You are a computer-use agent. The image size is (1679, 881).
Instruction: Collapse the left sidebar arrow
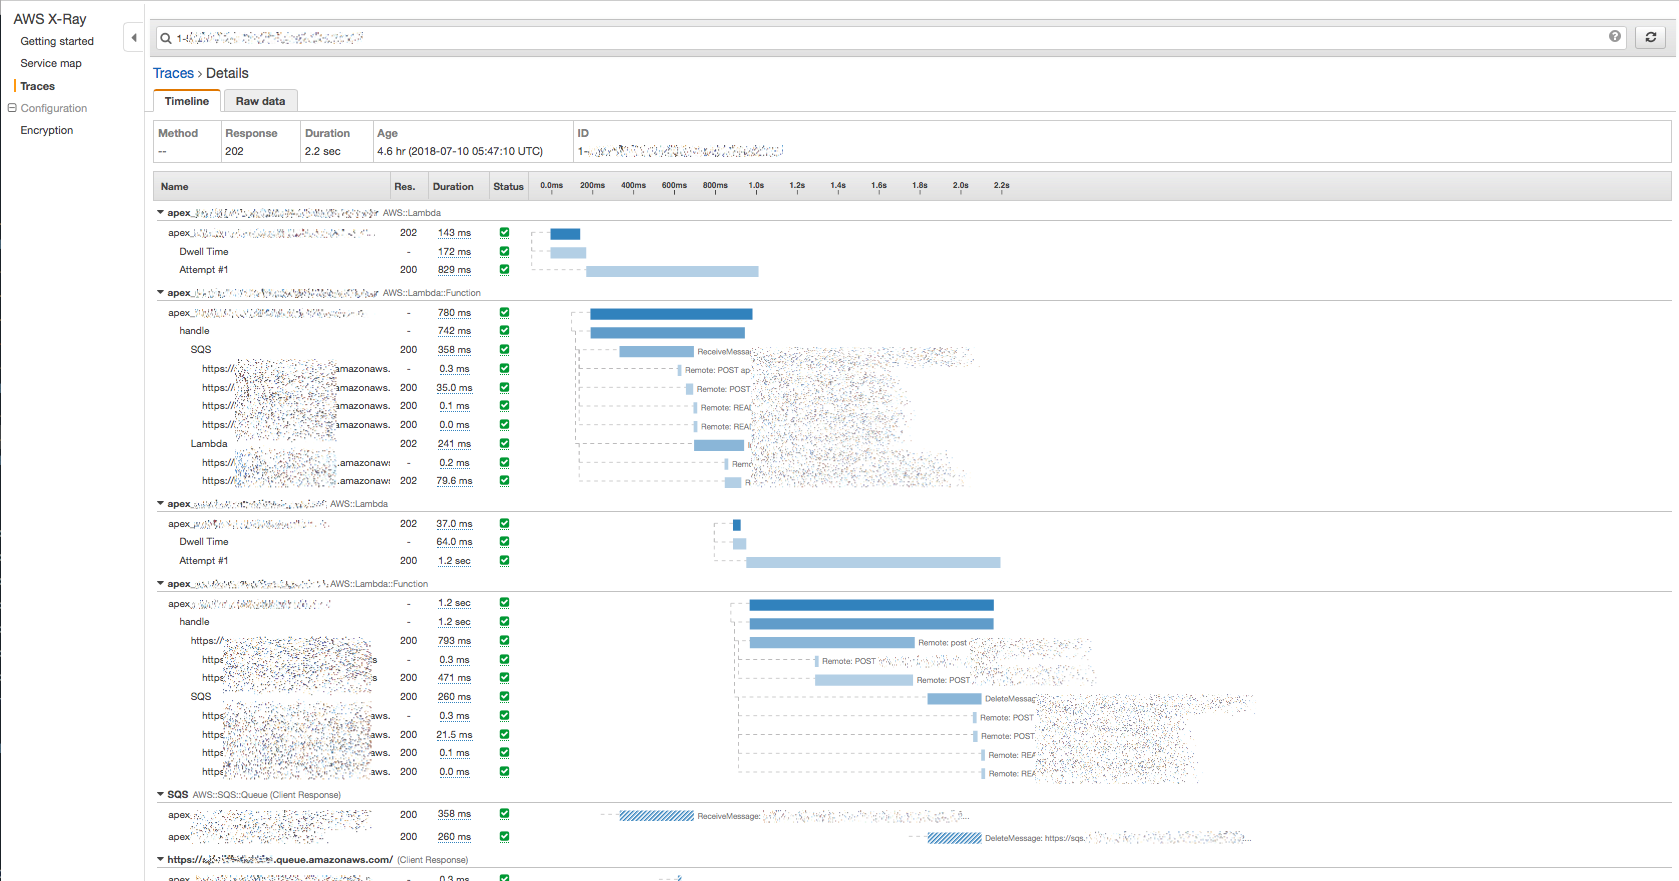[134, 38]
